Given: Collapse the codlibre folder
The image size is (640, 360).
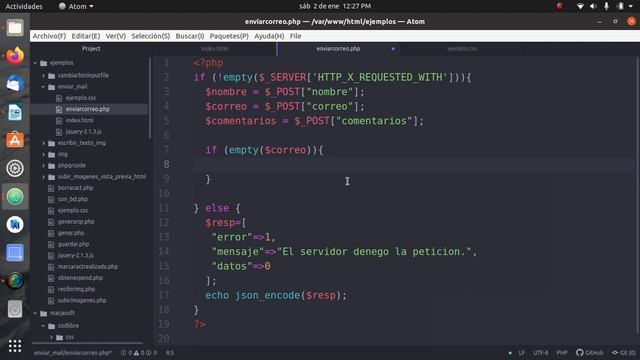Looking at the screenshot, I should 43,326.
